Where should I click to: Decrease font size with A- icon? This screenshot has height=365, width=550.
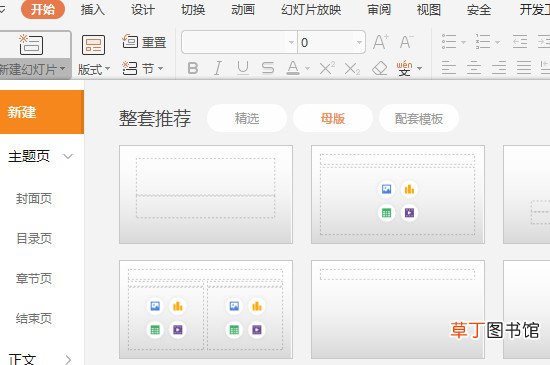406,42
